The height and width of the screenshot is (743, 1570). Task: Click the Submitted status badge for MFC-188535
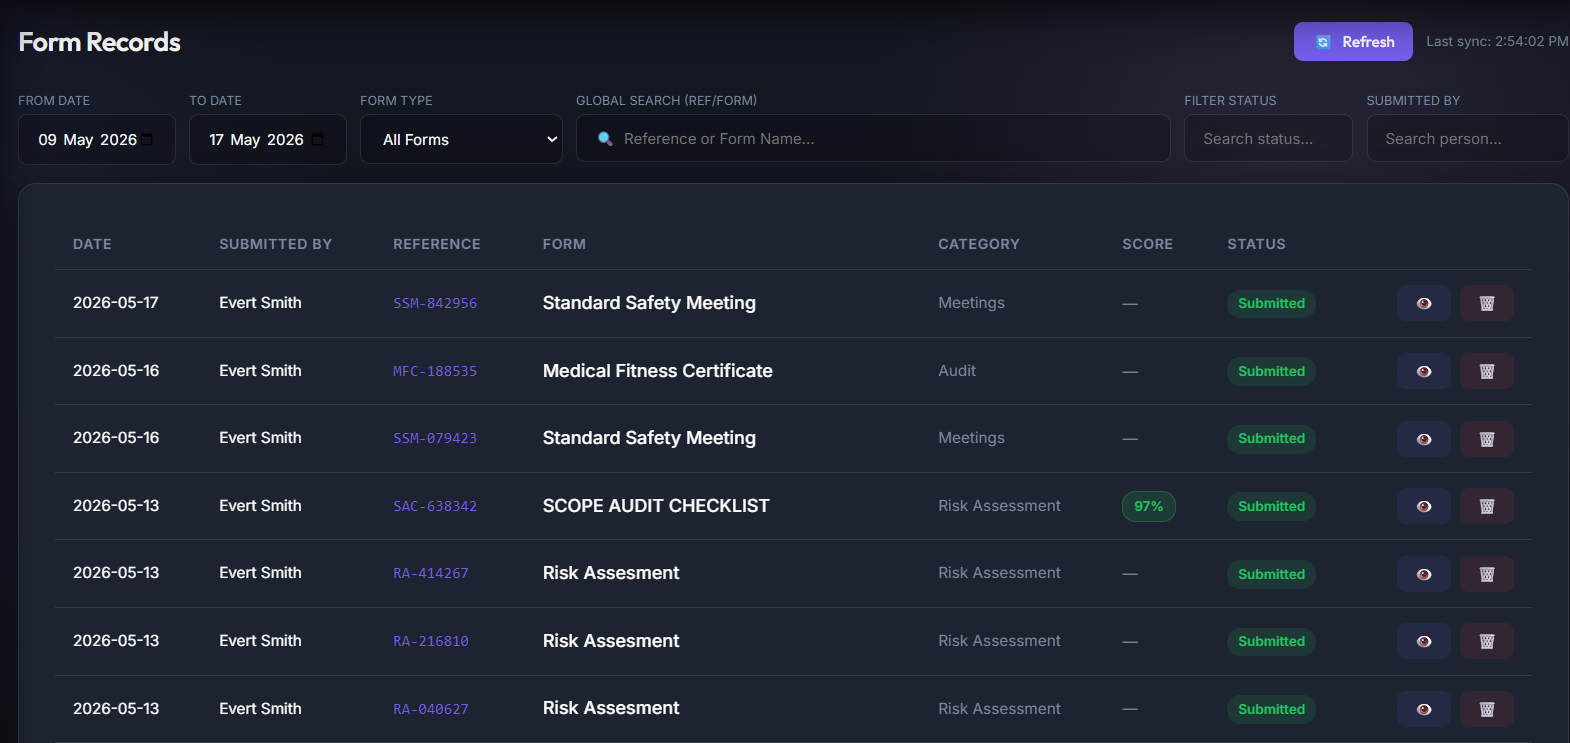[1271, 371]
